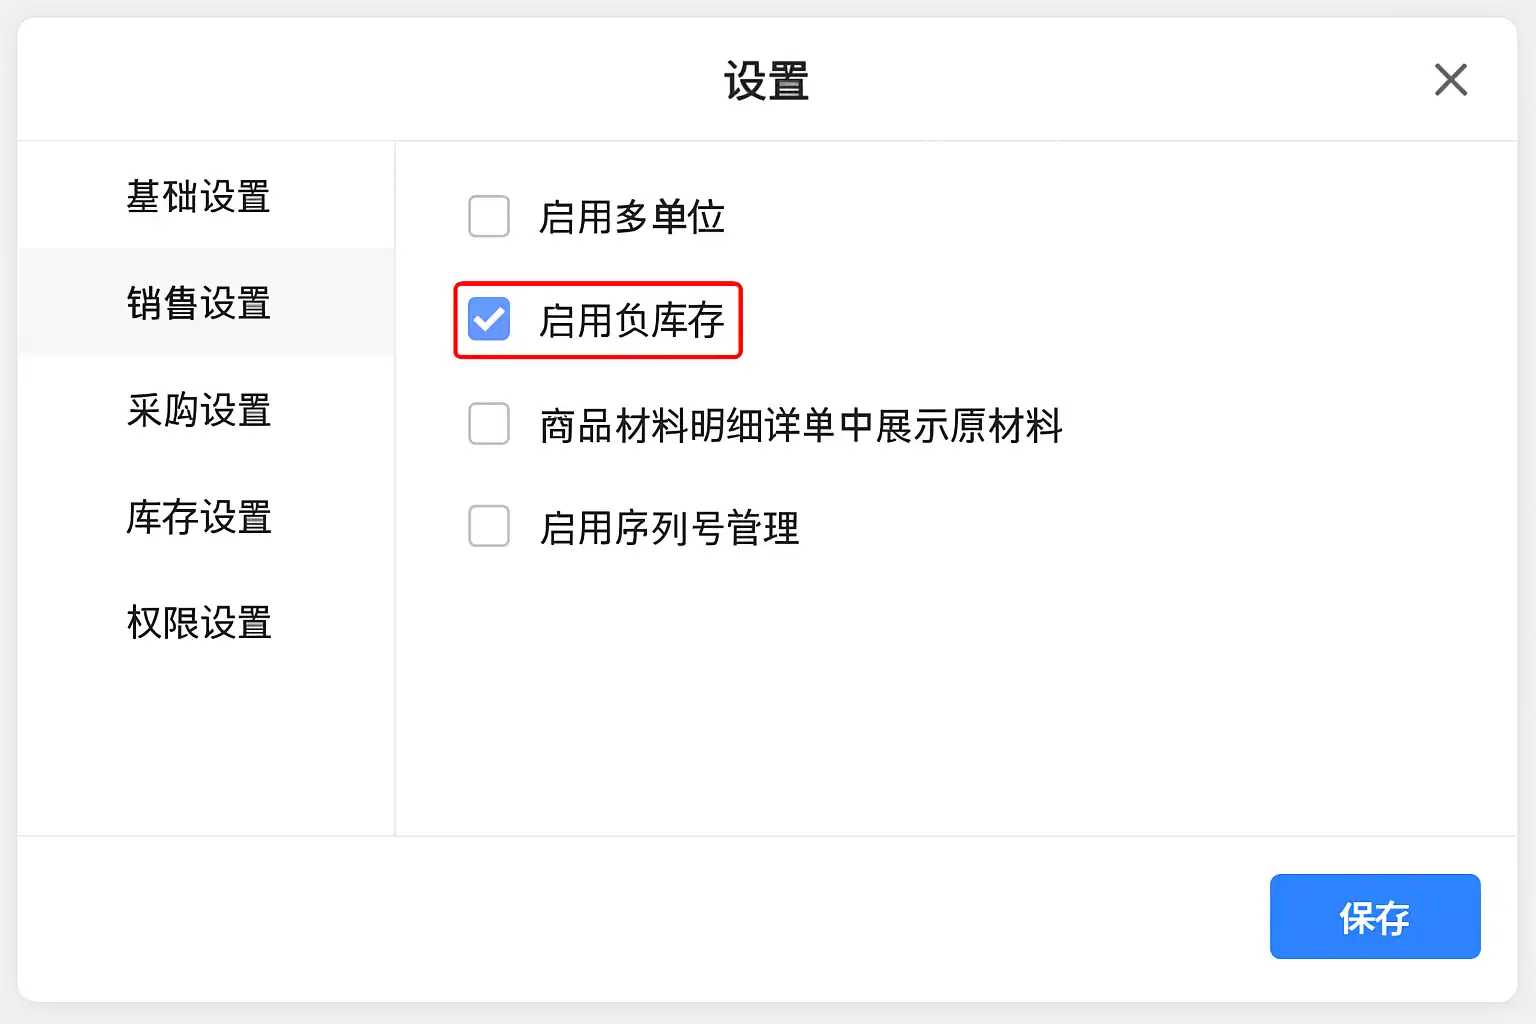Switch to the 采购设置 tab
Screen dimensions: 1536x1024
tap(199, 410)
